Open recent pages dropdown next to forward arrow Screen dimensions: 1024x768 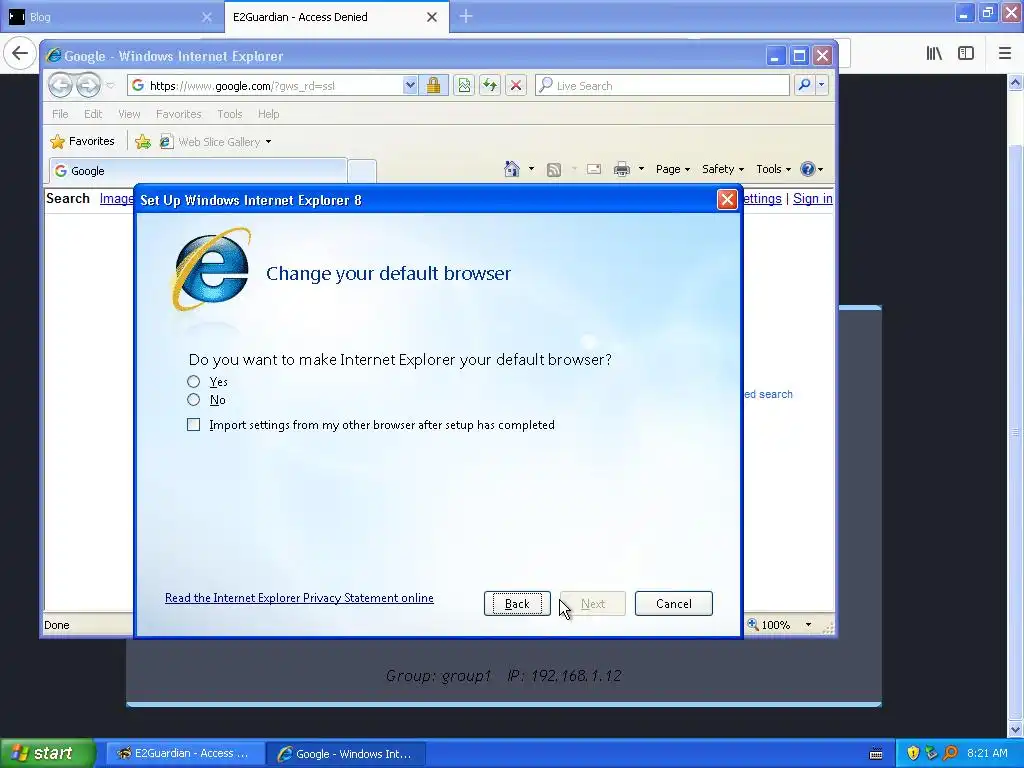[x=110, y=86]
